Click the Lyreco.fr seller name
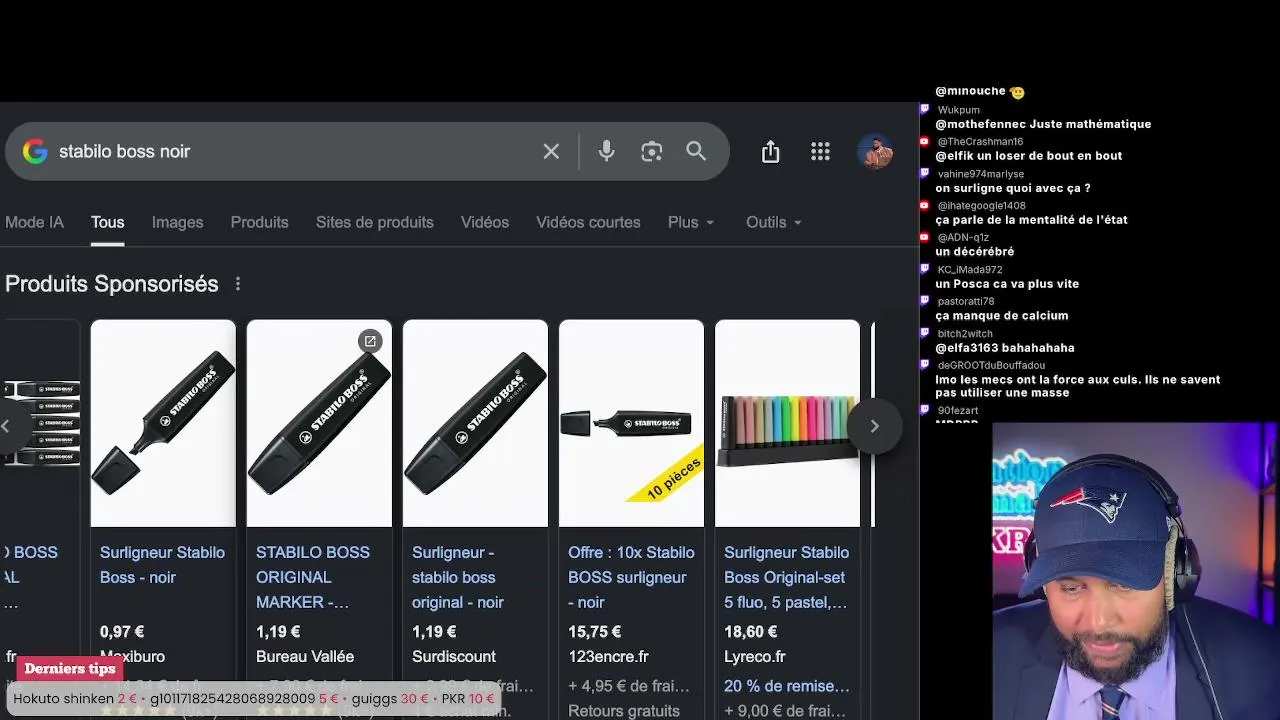Screen dimensions: 1280x720 pos(755,657)
